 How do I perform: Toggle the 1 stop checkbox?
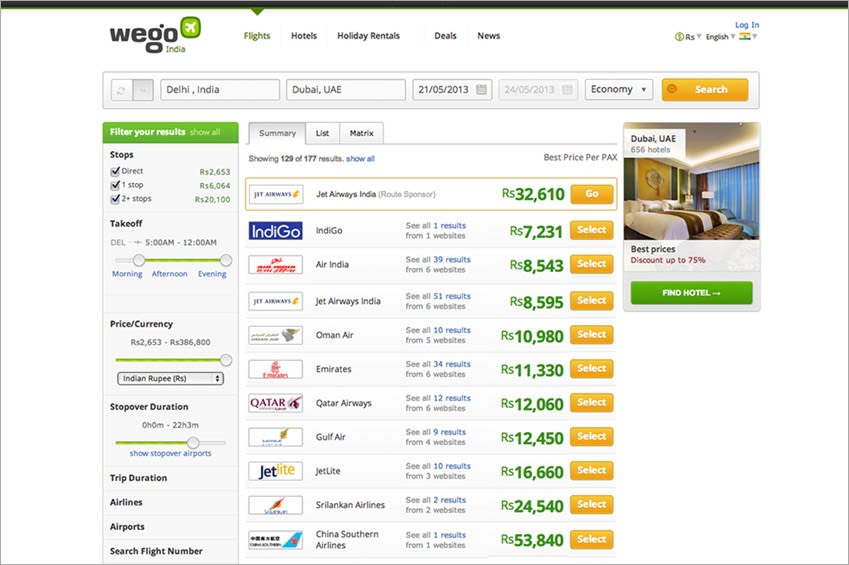(115, 185)
